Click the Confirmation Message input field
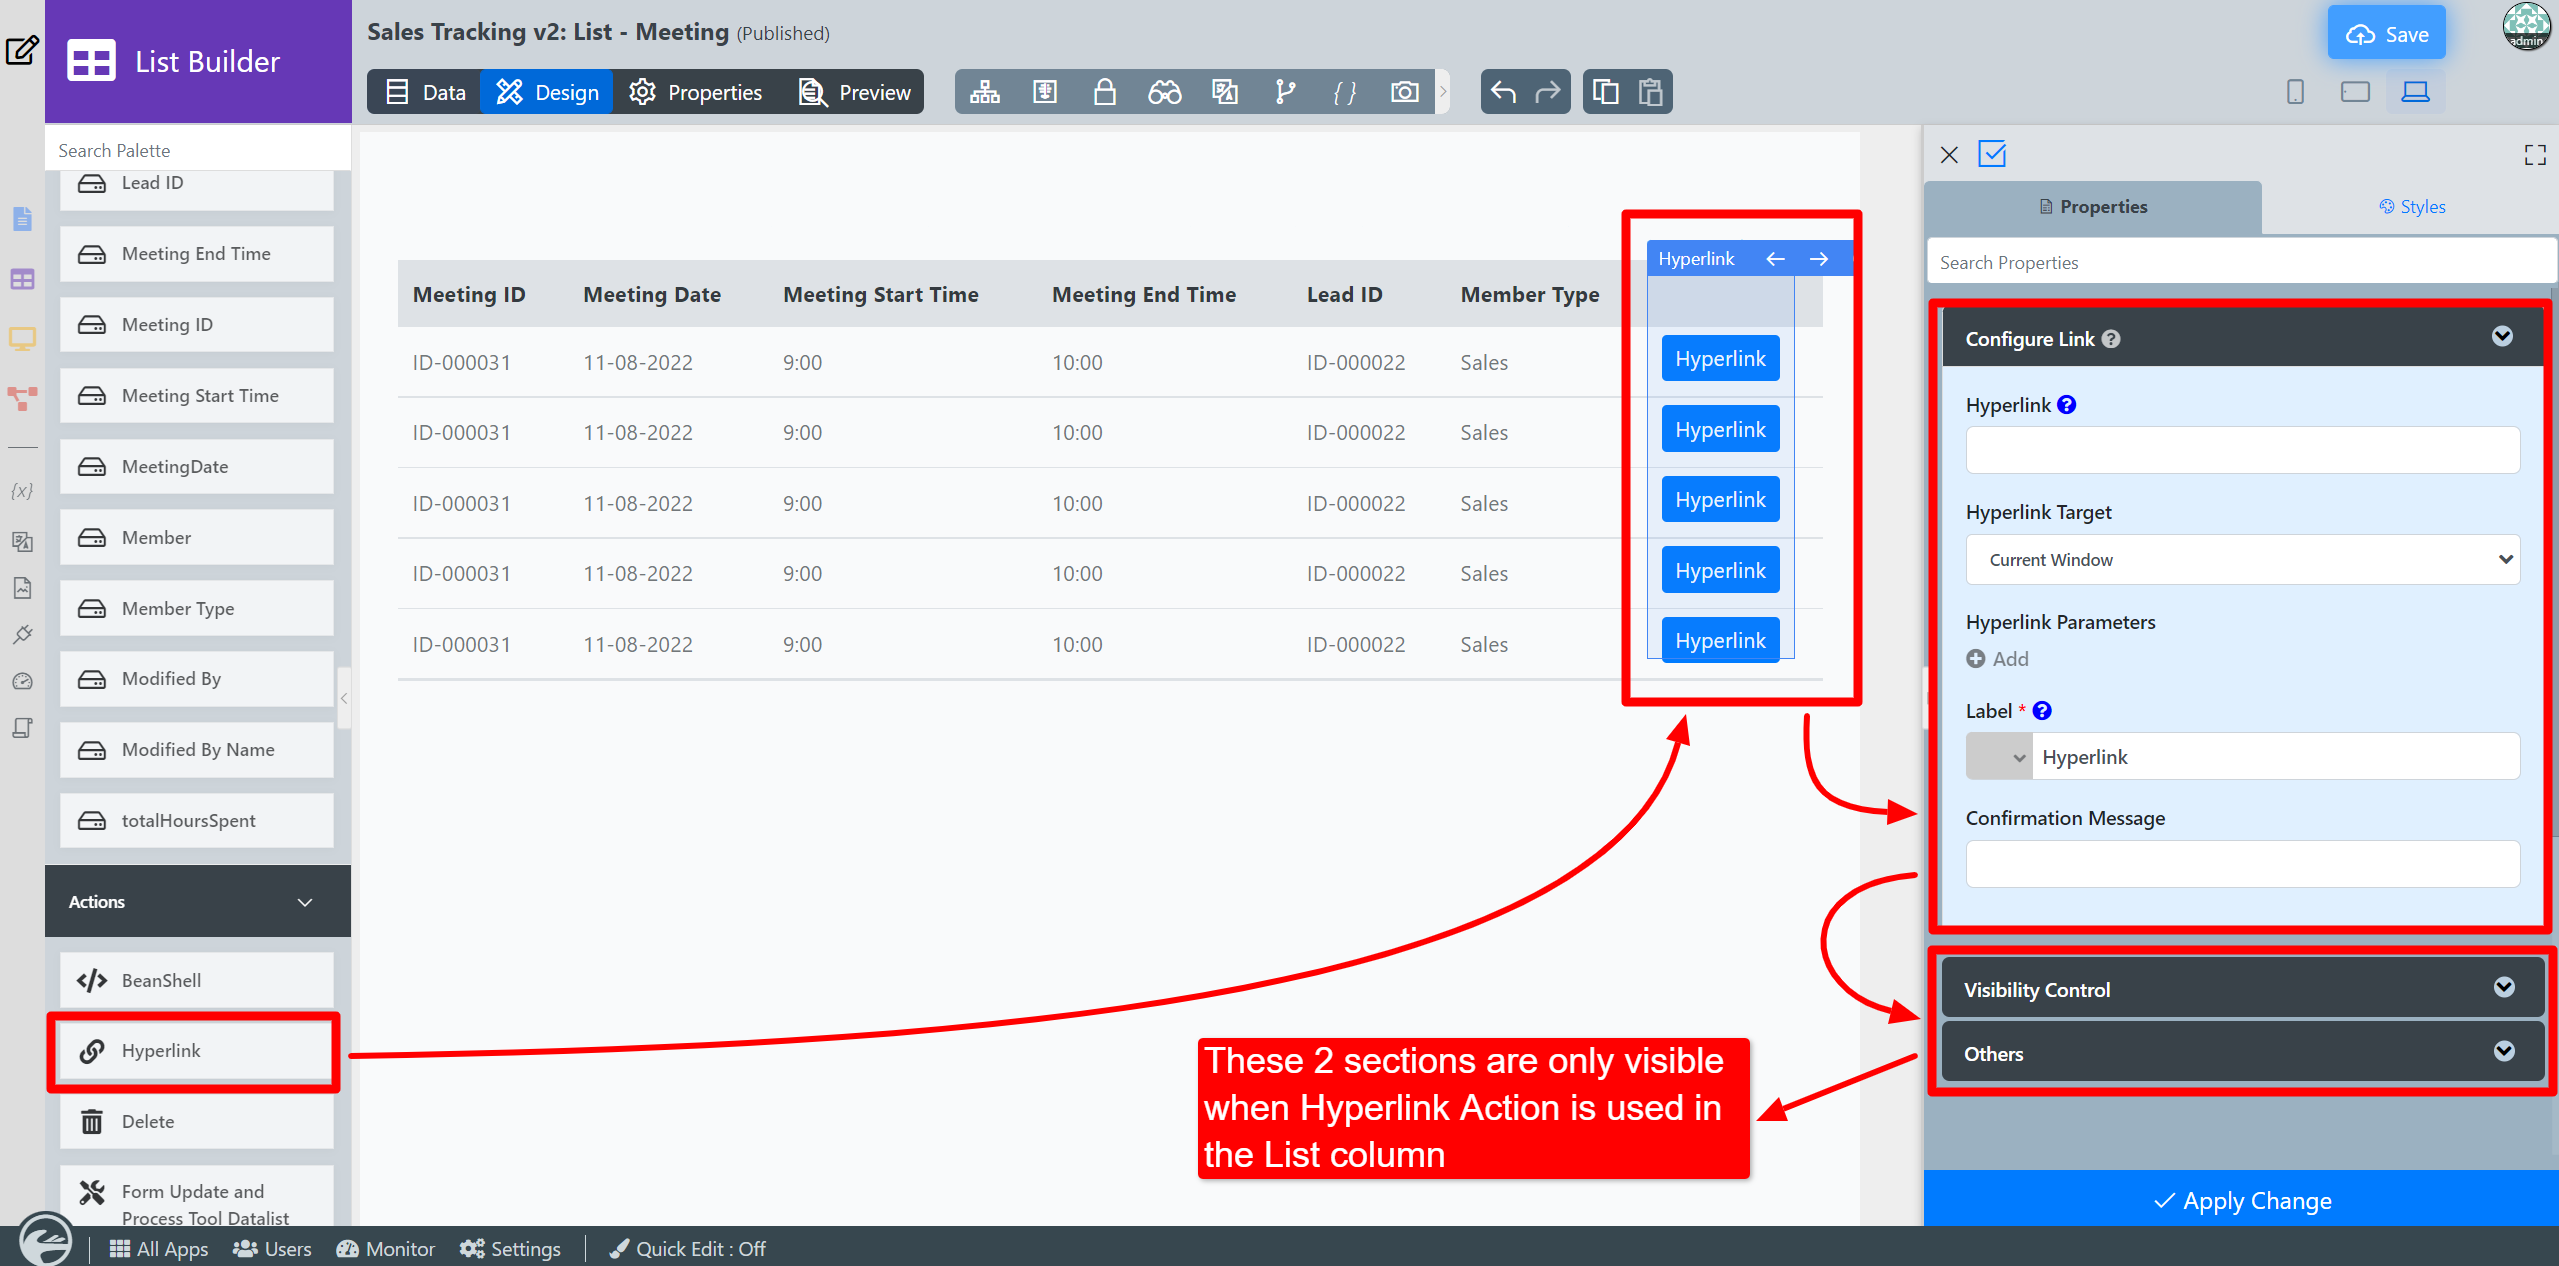The width and height of the screenshot is (2559, 1266). click(2242, 864)
